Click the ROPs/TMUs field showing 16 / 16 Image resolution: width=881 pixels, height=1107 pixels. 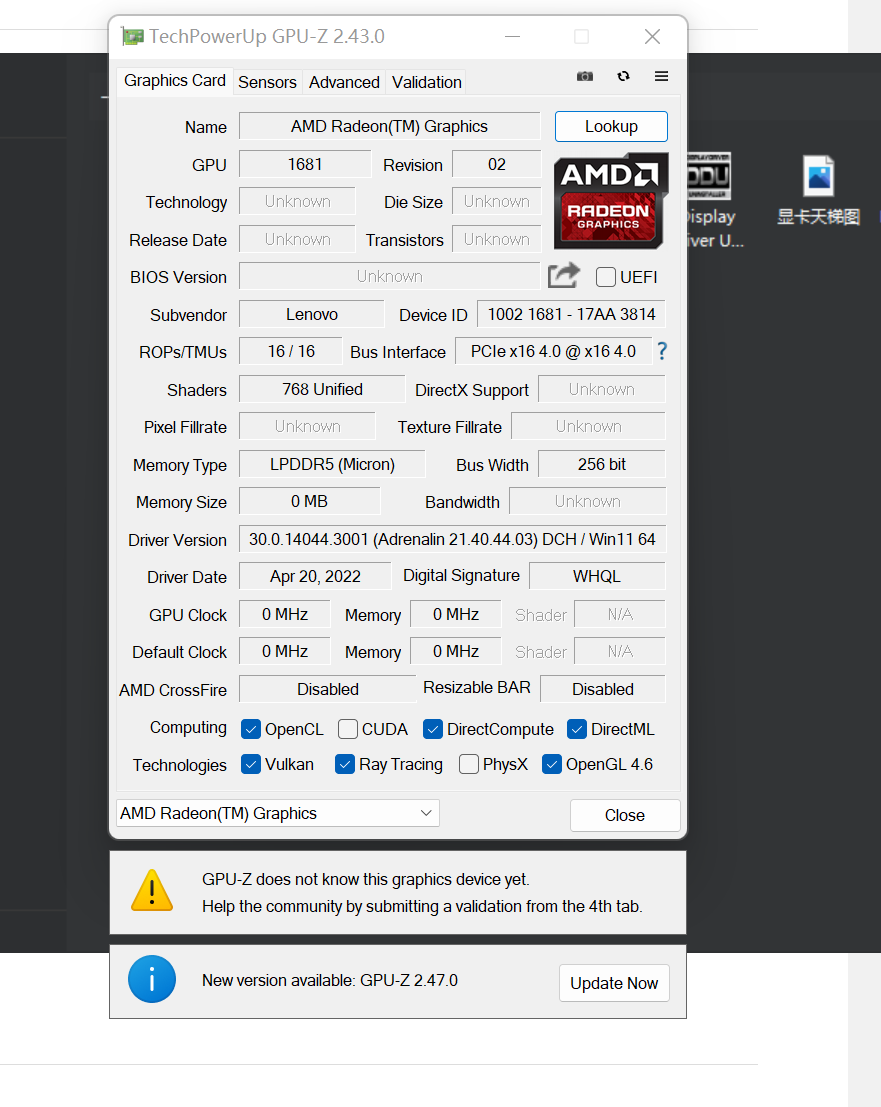coord(291,351)
